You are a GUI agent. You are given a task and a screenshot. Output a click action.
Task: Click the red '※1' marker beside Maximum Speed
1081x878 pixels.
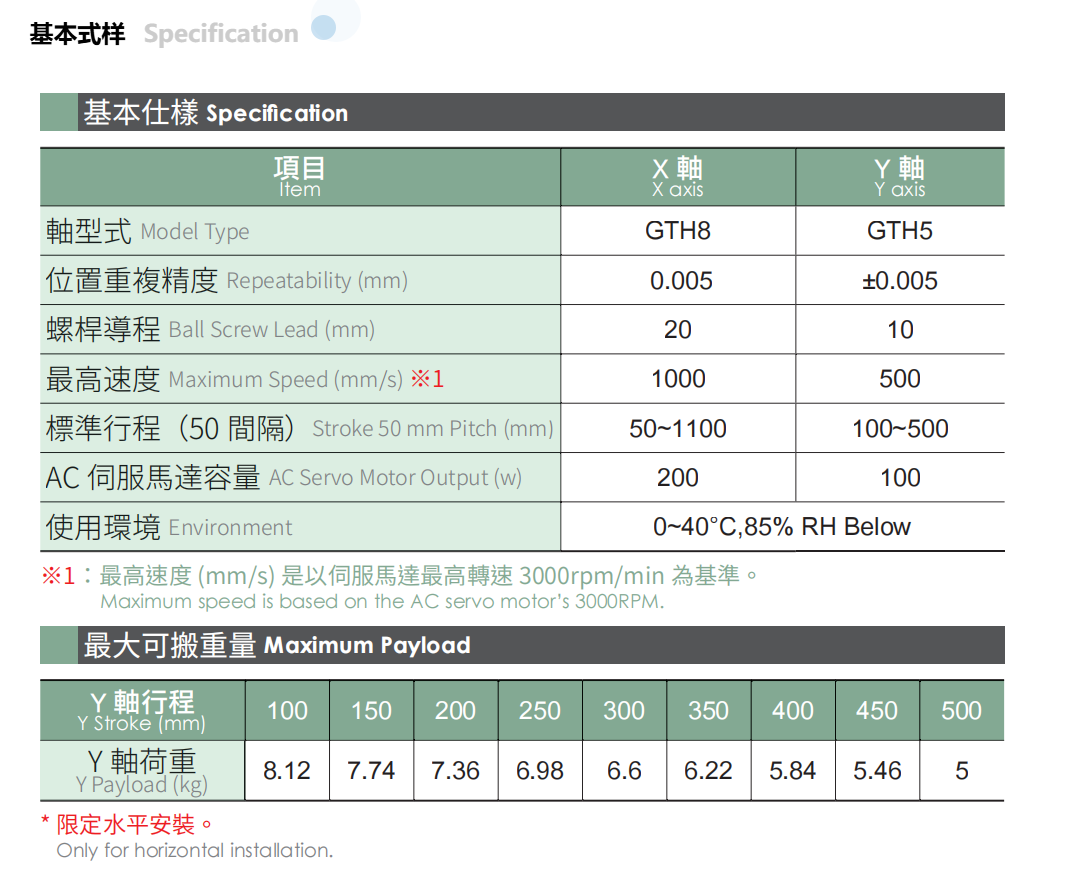point(427,378)
